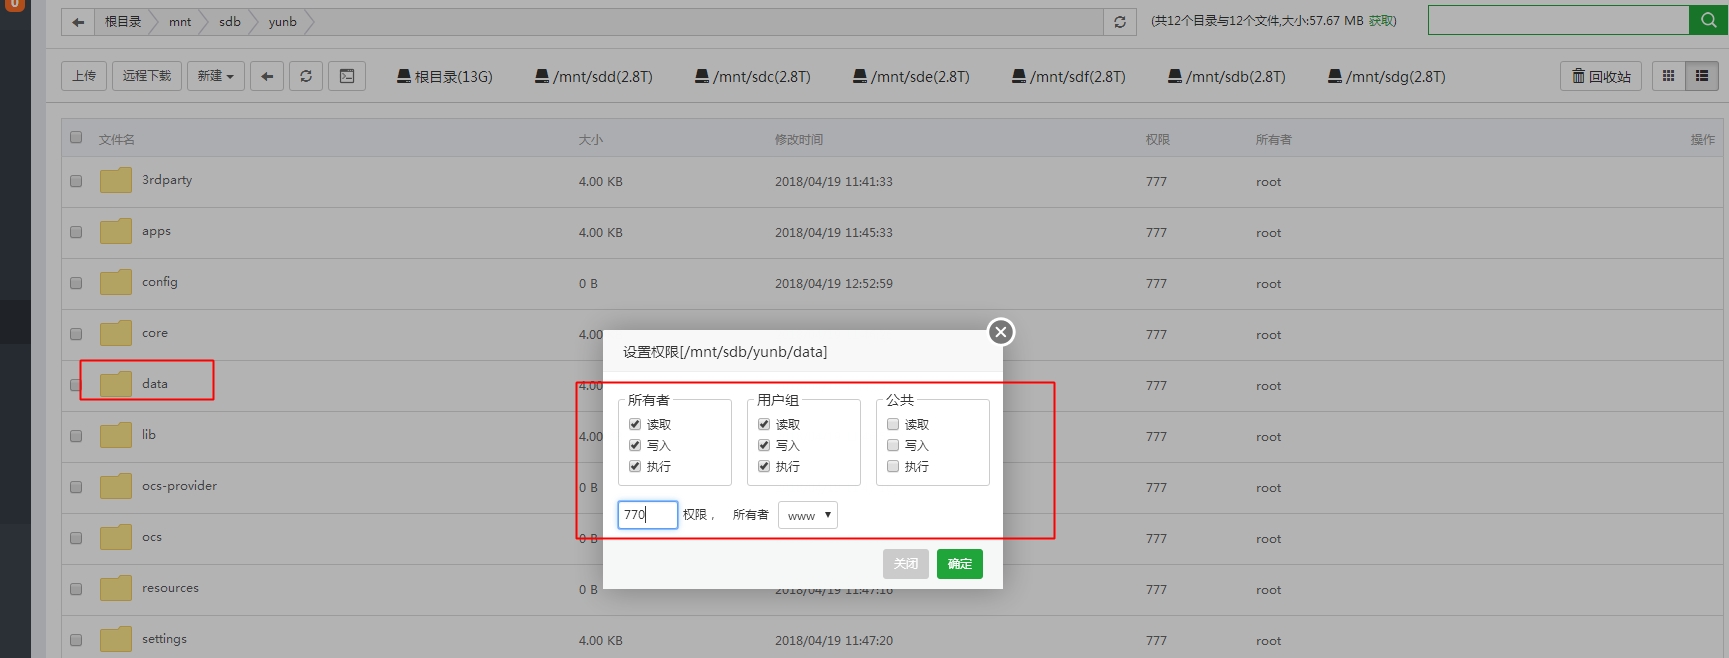Open the 3rdparty folder icon
The height and width of the screenshot is (658, 1729).
tap(116, 181)
